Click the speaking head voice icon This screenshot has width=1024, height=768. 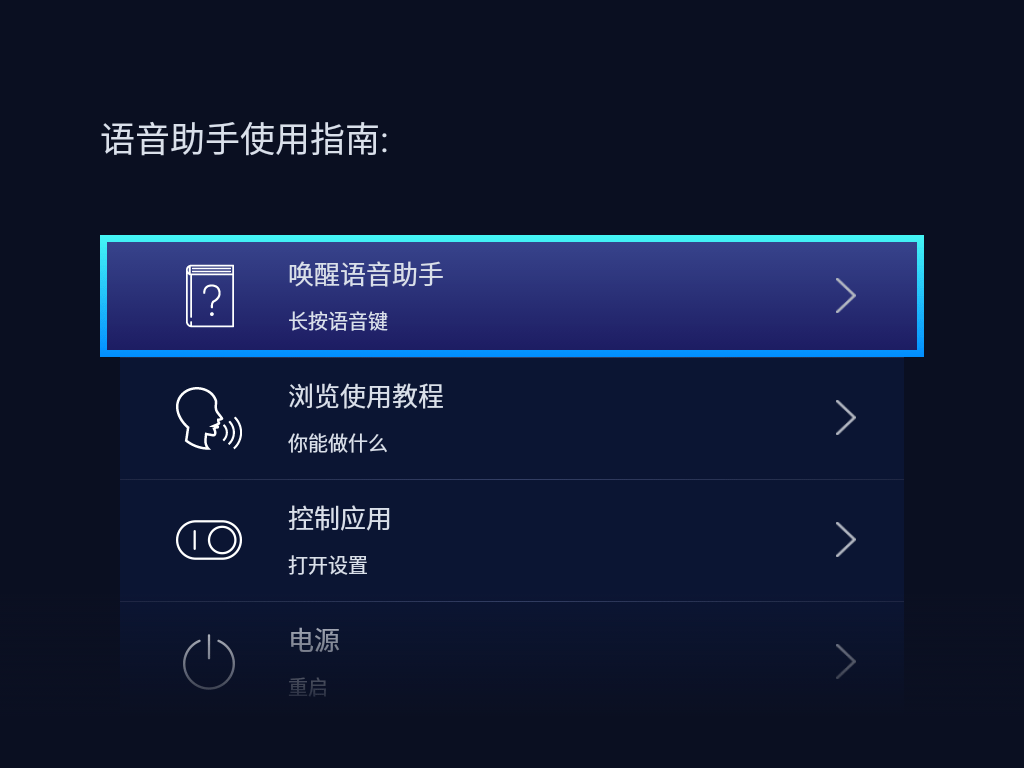click(208, 418)
